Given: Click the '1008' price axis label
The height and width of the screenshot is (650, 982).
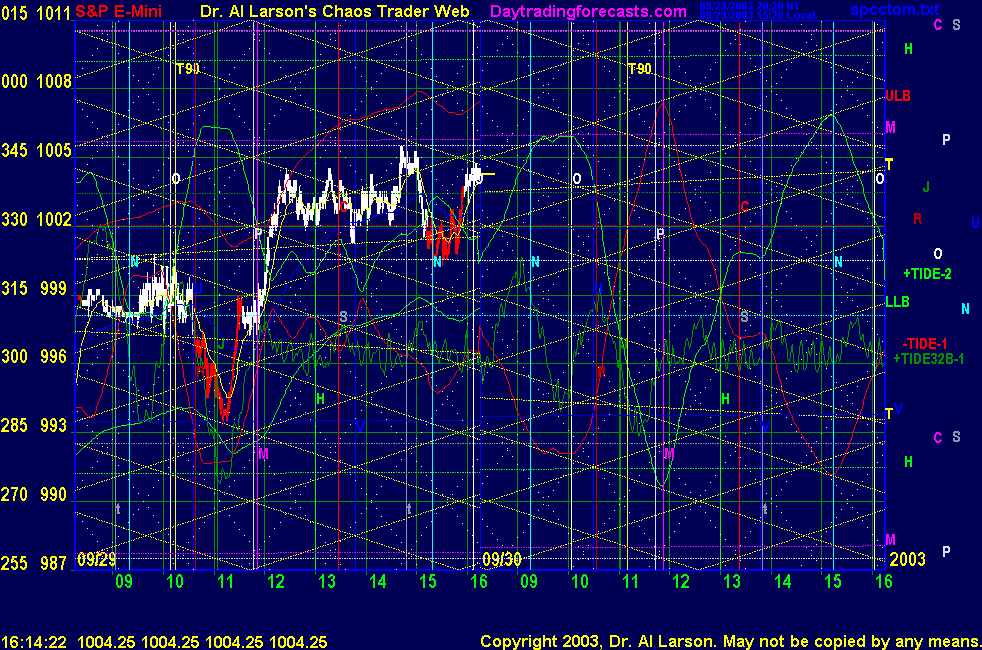Looking at the screenshot, I should pos(54,81).
